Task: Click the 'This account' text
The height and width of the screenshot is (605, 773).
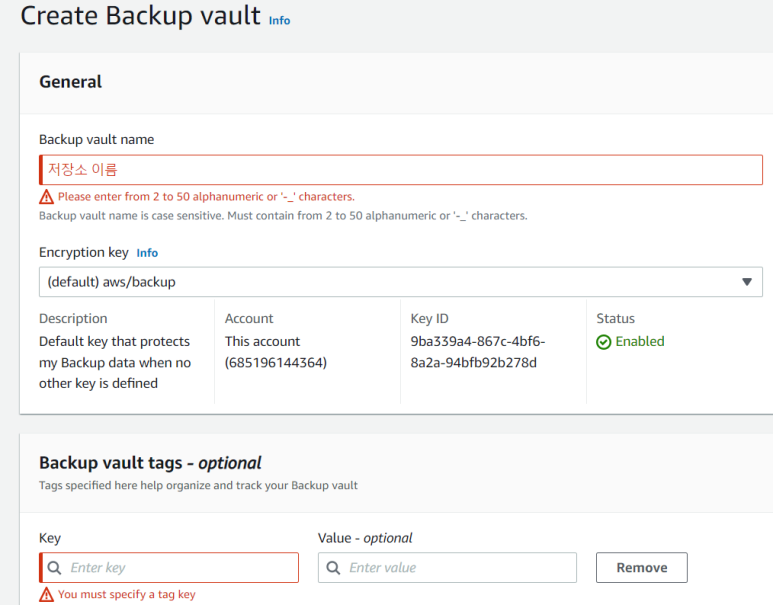Action: coord(262,342)
